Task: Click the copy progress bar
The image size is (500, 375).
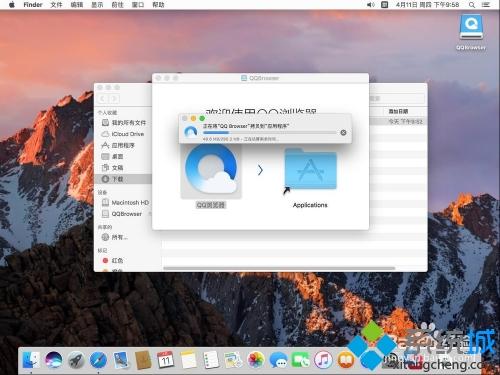Action: [270, 133]
